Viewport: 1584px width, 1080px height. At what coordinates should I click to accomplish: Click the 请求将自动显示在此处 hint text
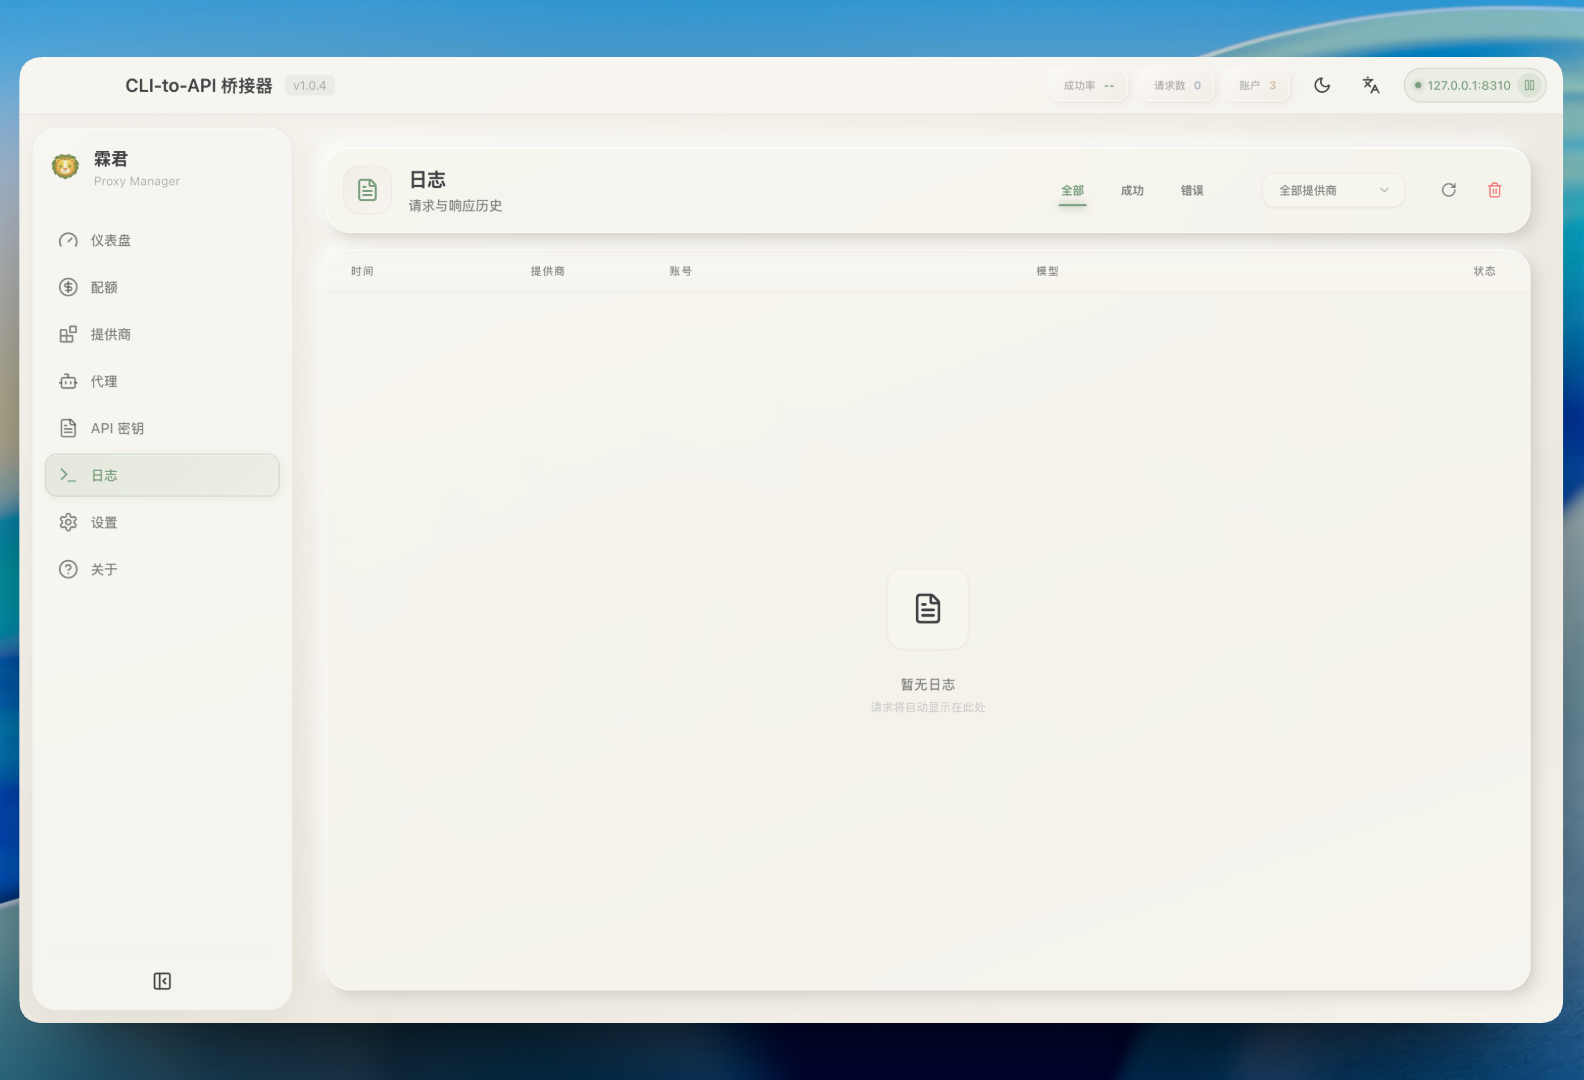pos(928,707)
